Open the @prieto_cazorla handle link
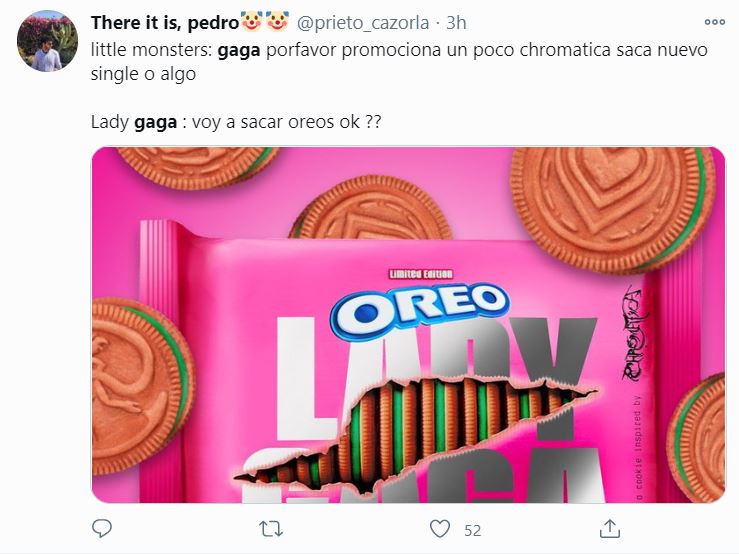 (x=362, y=23)
